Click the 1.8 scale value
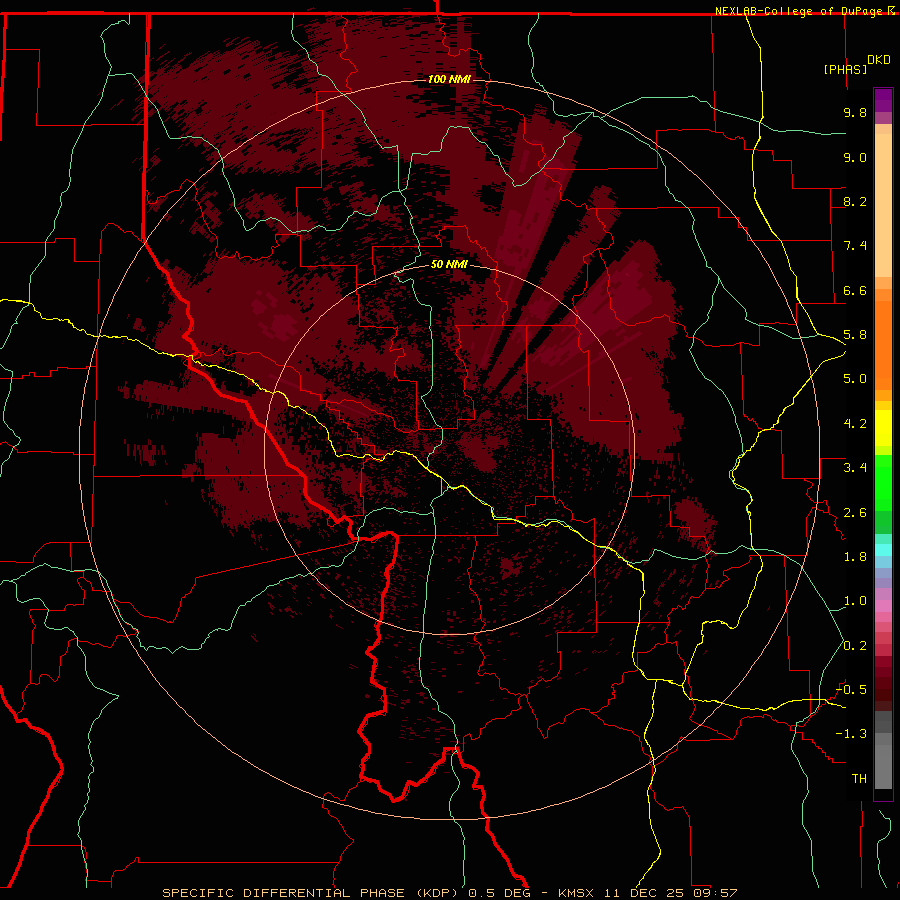The image size is (900, 900). click(x=855, y=557)
